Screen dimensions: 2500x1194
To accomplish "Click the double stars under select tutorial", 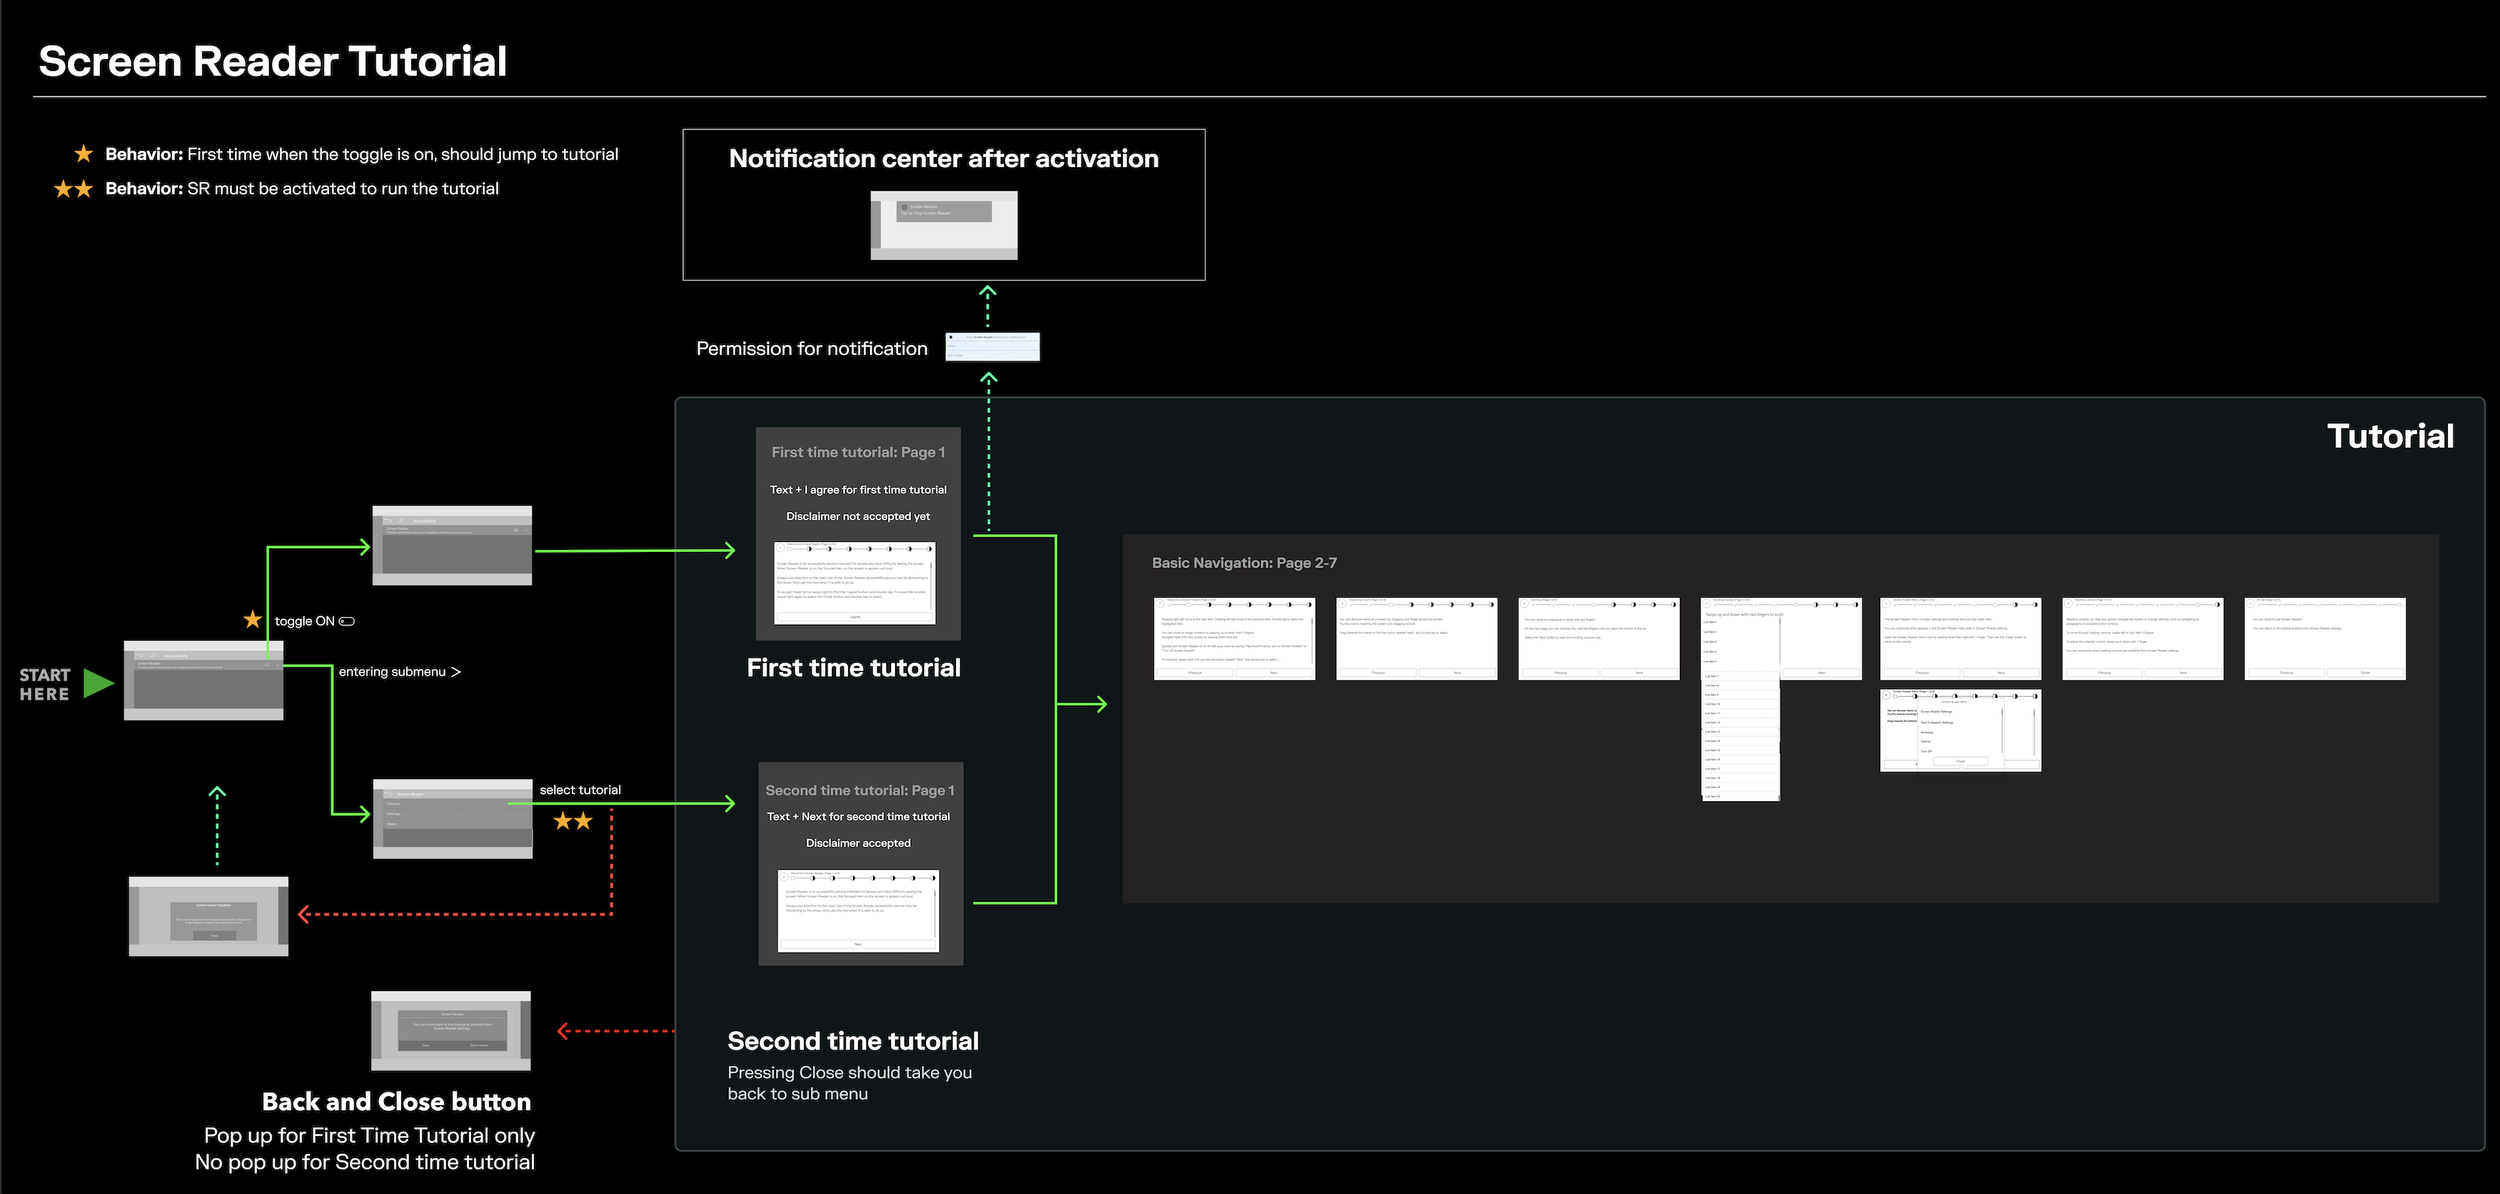I will coord(573,821).
